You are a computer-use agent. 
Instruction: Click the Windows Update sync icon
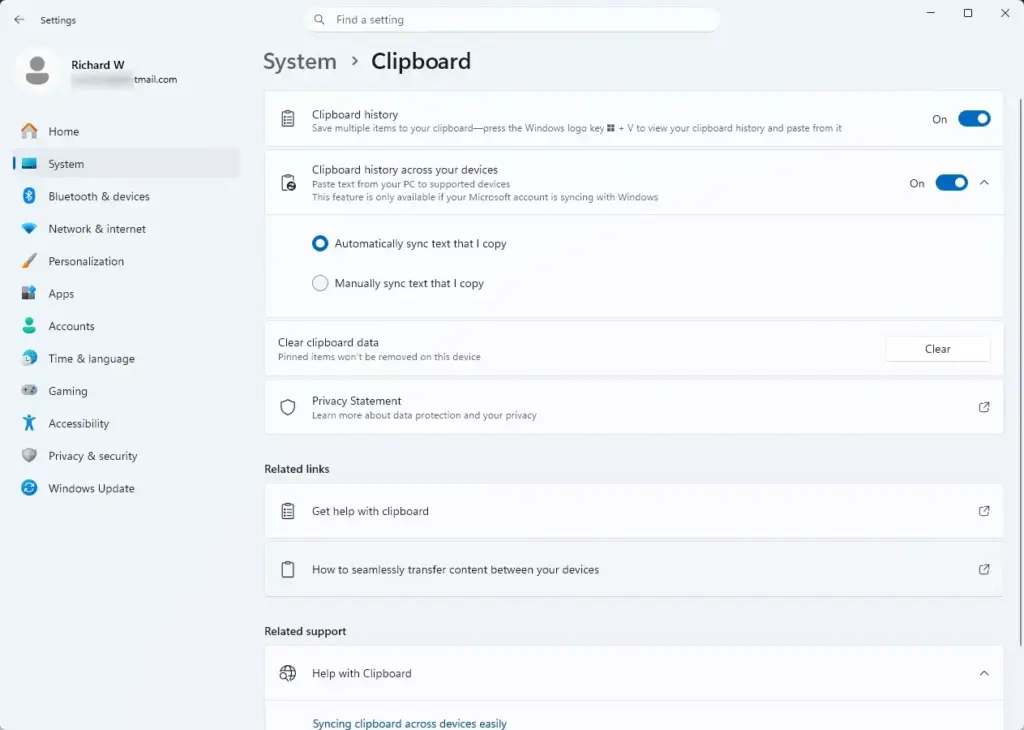click(x=29, y=488)
